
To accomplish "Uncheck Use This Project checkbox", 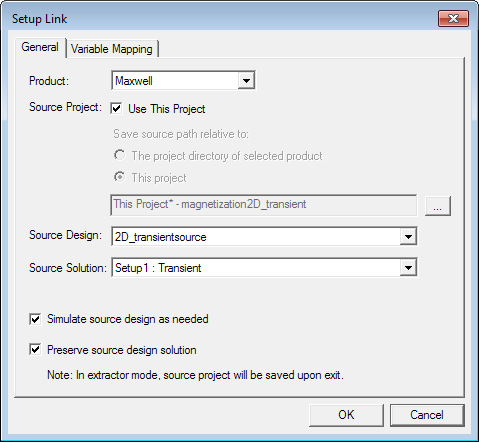I will (x=116, y=109).
